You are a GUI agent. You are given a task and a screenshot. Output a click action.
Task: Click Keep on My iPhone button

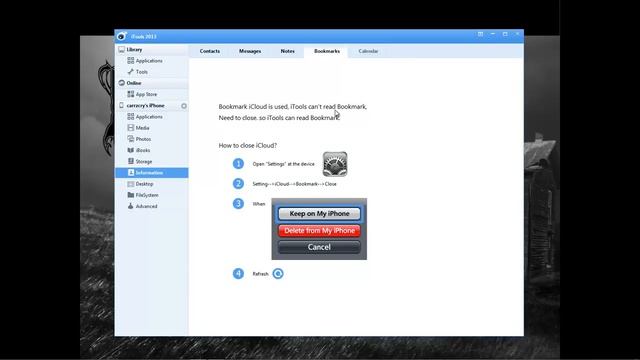pyautogui.click(x=319, y=213)
